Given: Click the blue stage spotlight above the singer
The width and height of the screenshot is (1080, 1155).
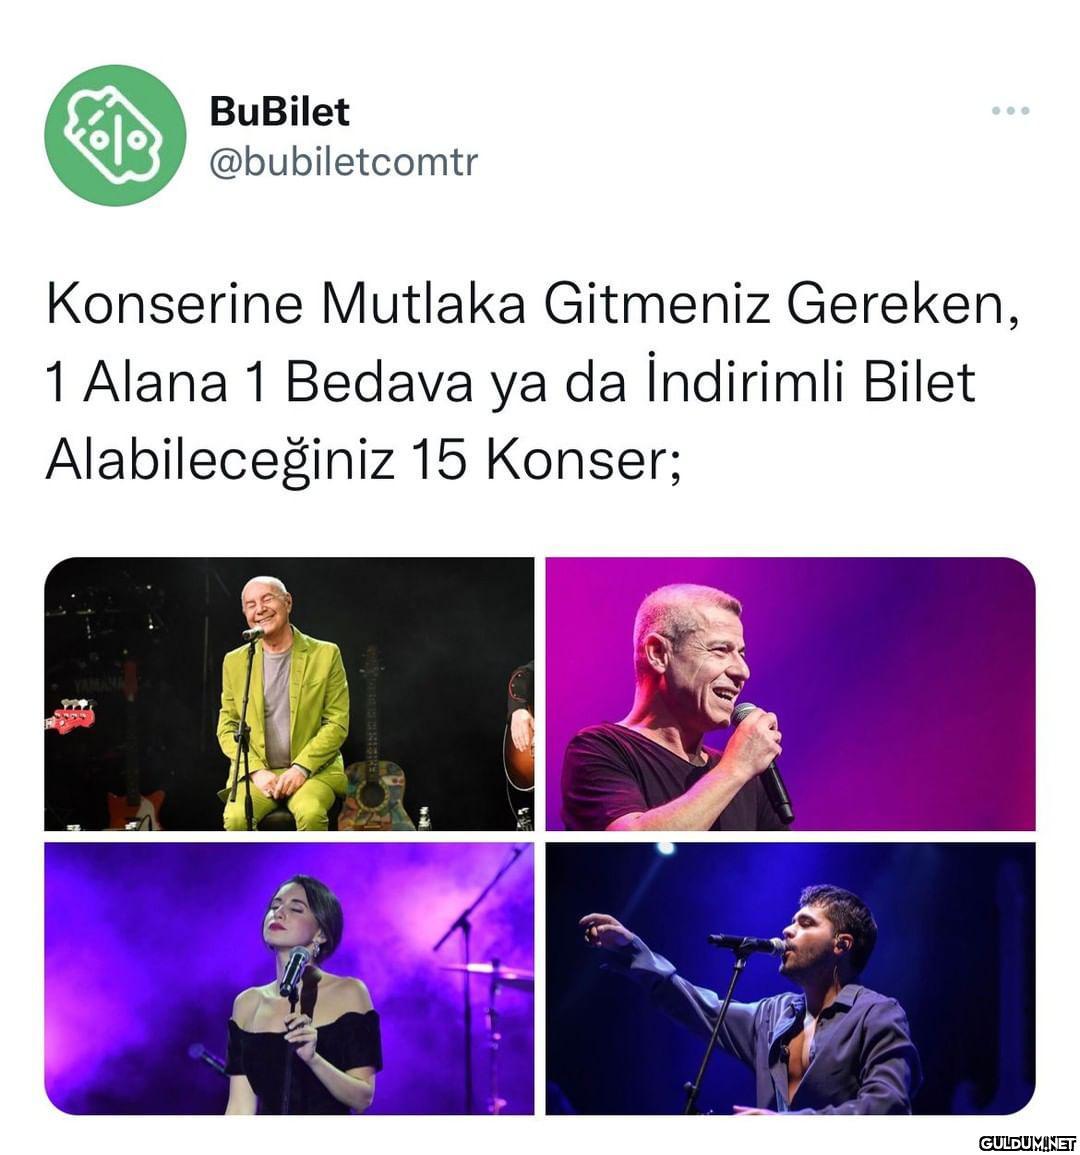Looking at the screenshot, I should point(665,849).
